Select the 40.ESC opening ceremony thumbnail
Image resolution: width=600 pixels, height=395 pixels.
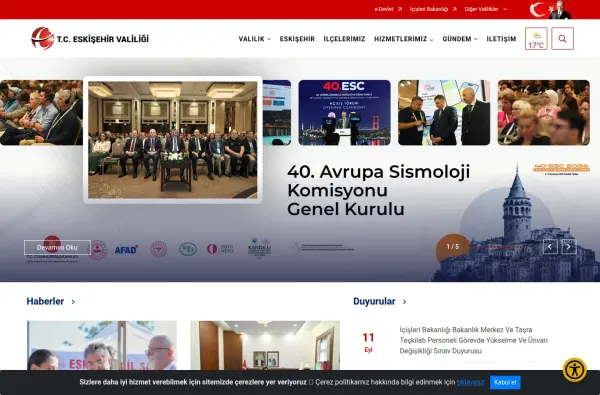(x=344, y=113)
